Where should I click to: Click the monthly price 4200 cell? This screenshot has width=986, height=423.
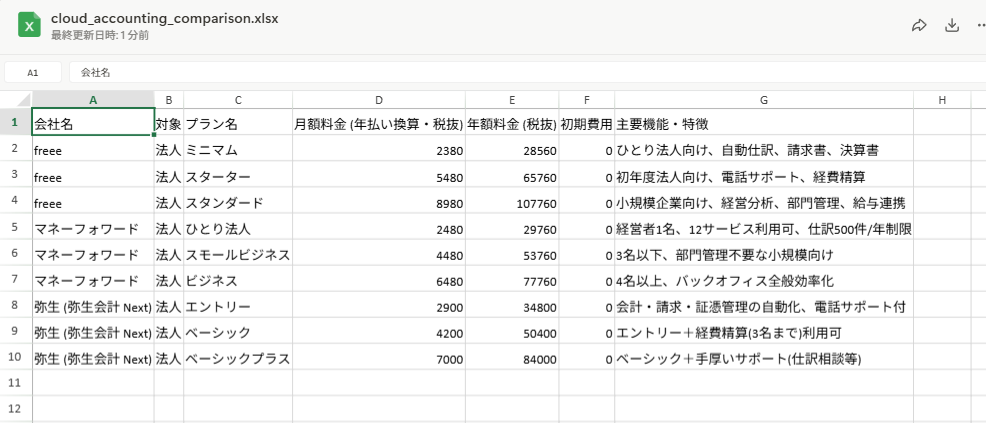point(379,331)
